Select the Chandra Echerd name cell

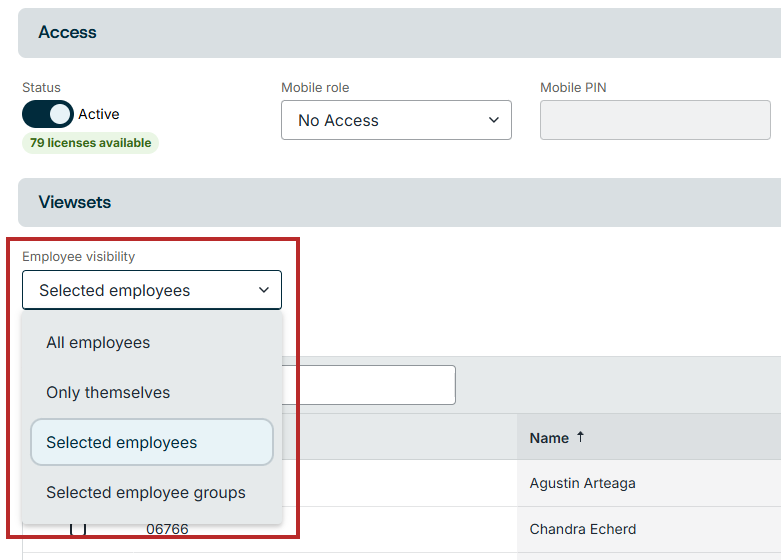[x=649, y=529]
